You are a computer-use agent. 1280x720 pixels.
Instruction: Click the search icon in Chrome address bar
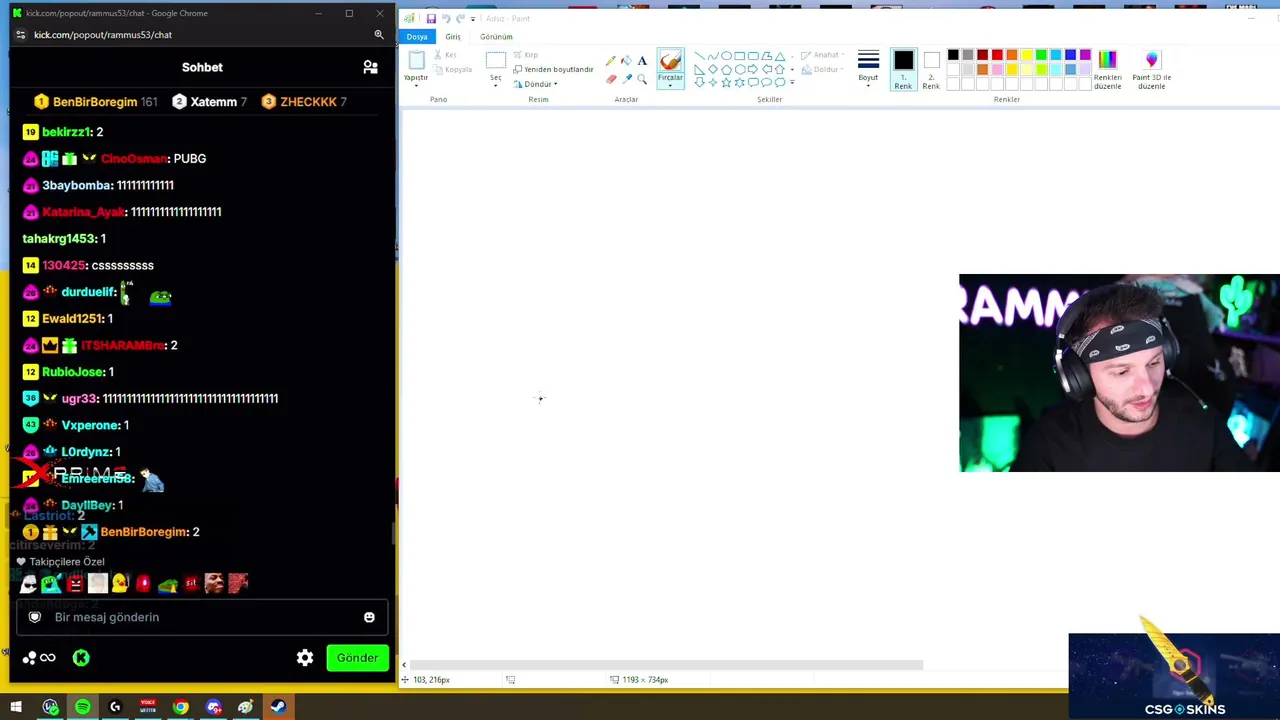tap(379, 35)
